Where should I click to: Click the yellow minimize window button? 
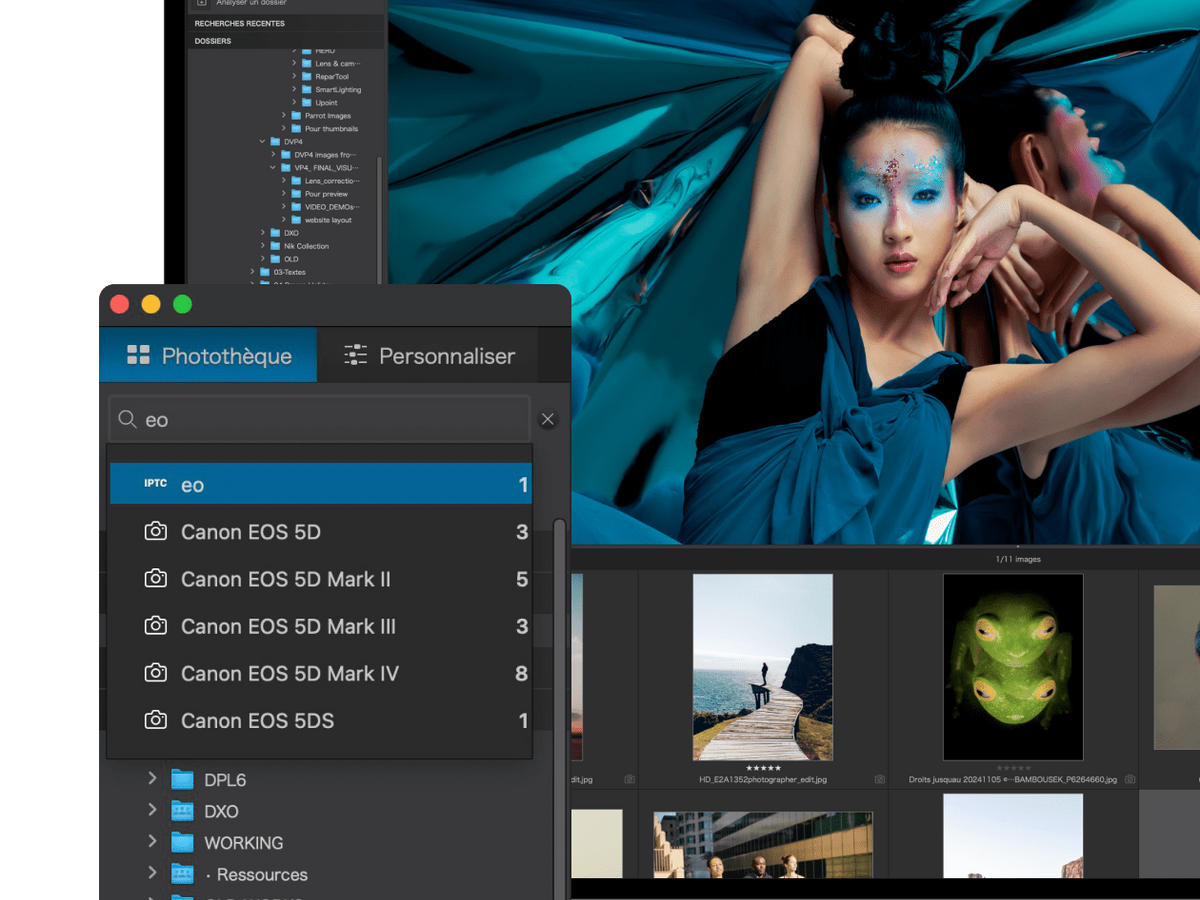pos(151,305)
